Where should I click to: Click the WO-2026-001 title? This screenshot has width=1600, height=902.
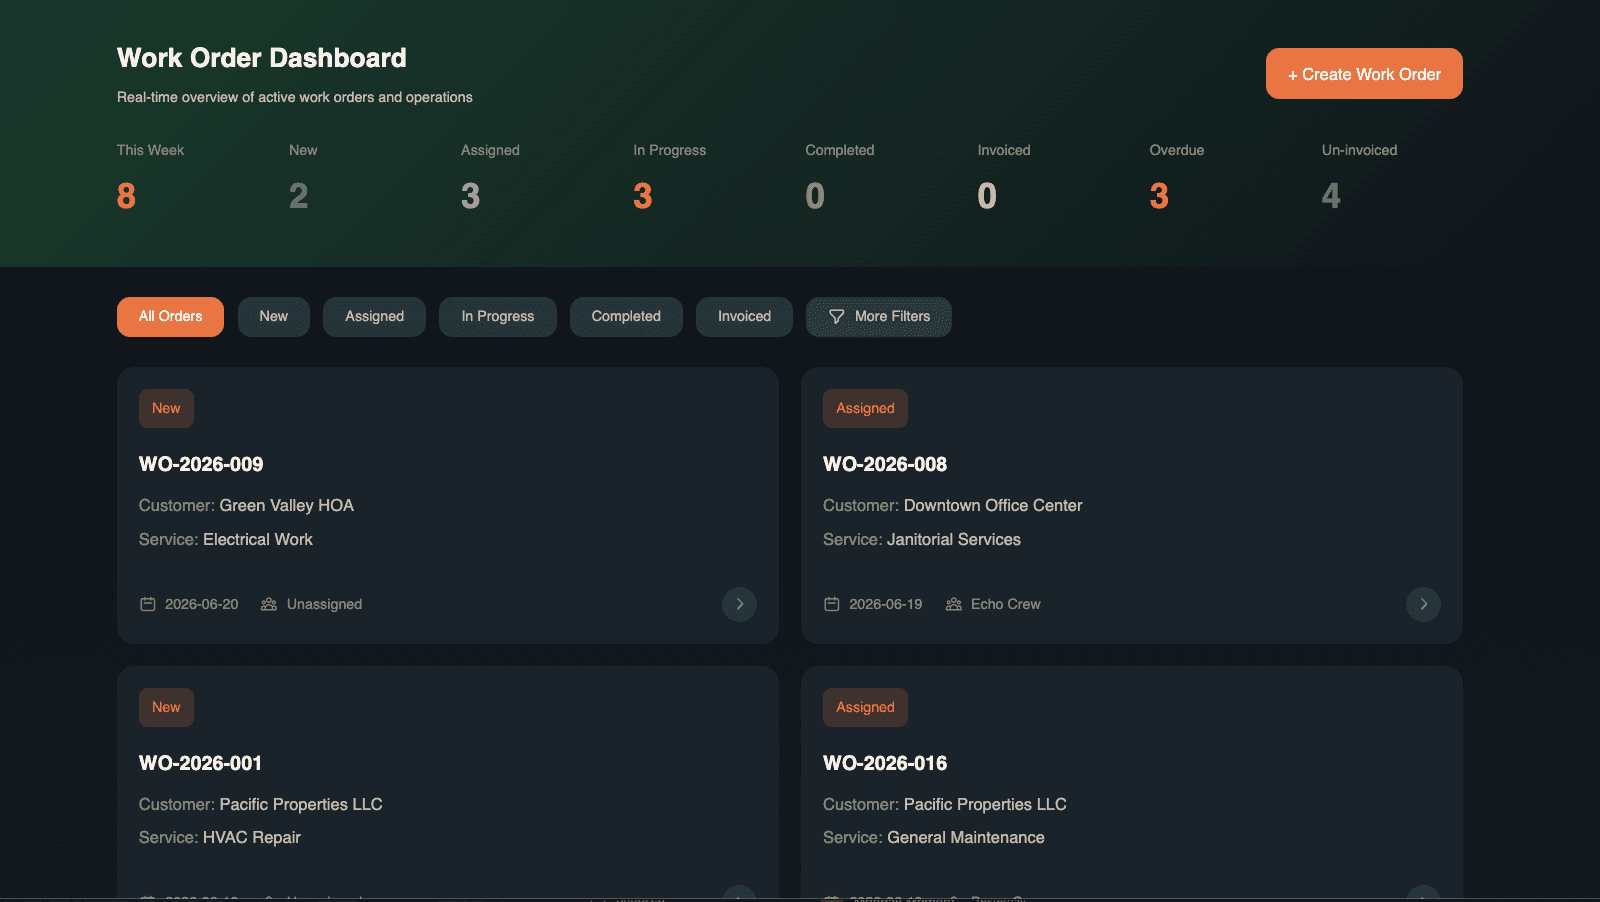click(200, 763)
